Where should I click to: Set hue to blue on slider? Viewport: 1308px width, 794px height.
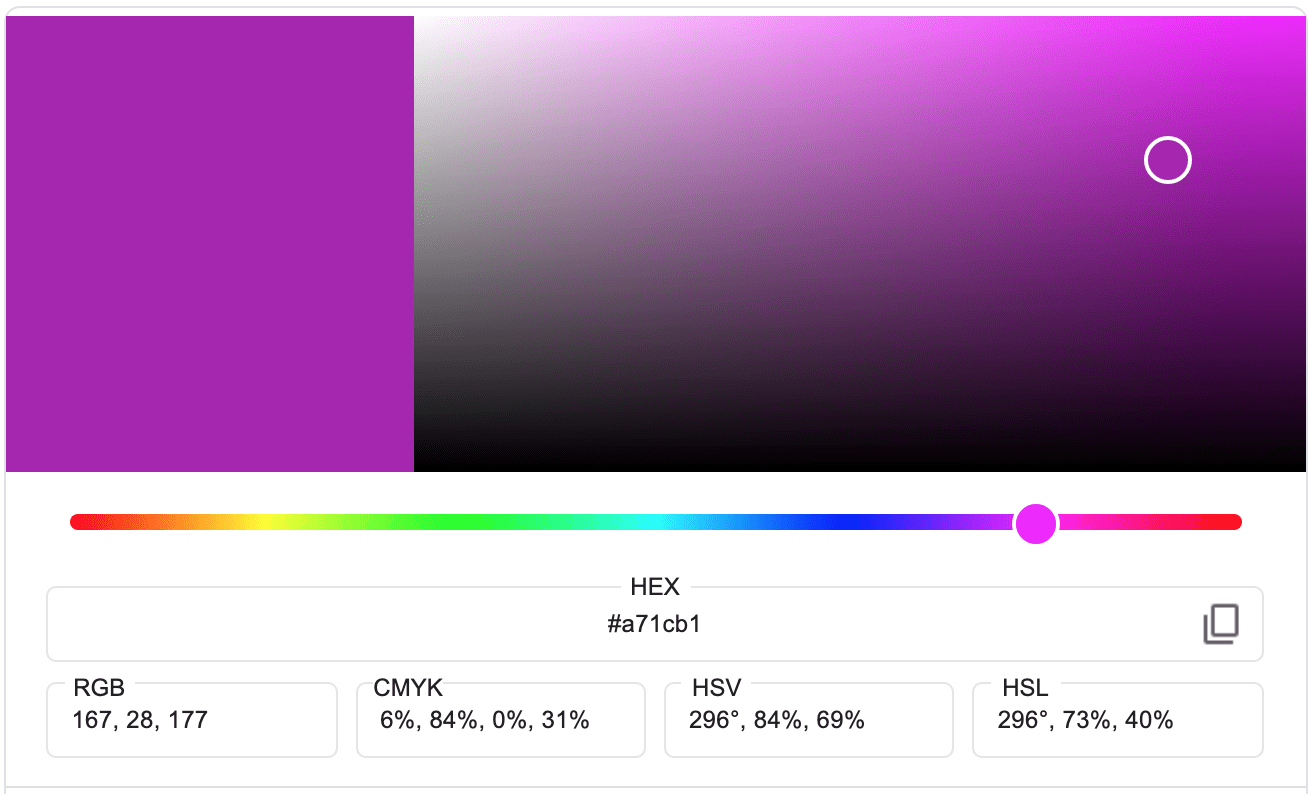(850, 522)
